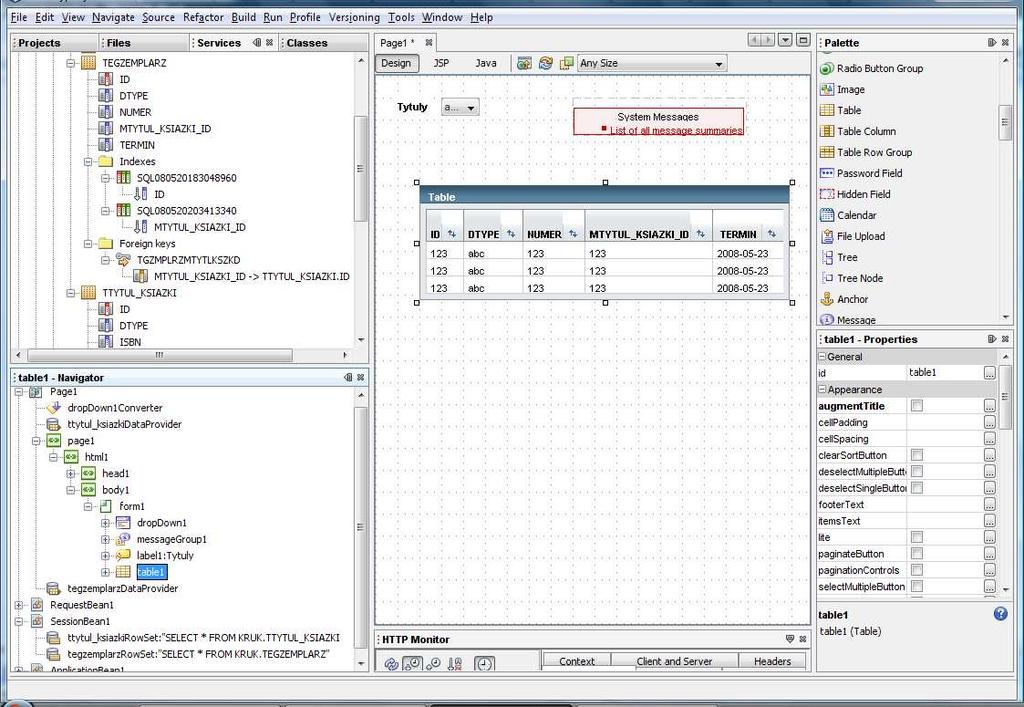Image resolution: width=1024 pixels, height=707 pixels.
Task: Click the Navigator vertical scrollbar
Action: [360, 527]
